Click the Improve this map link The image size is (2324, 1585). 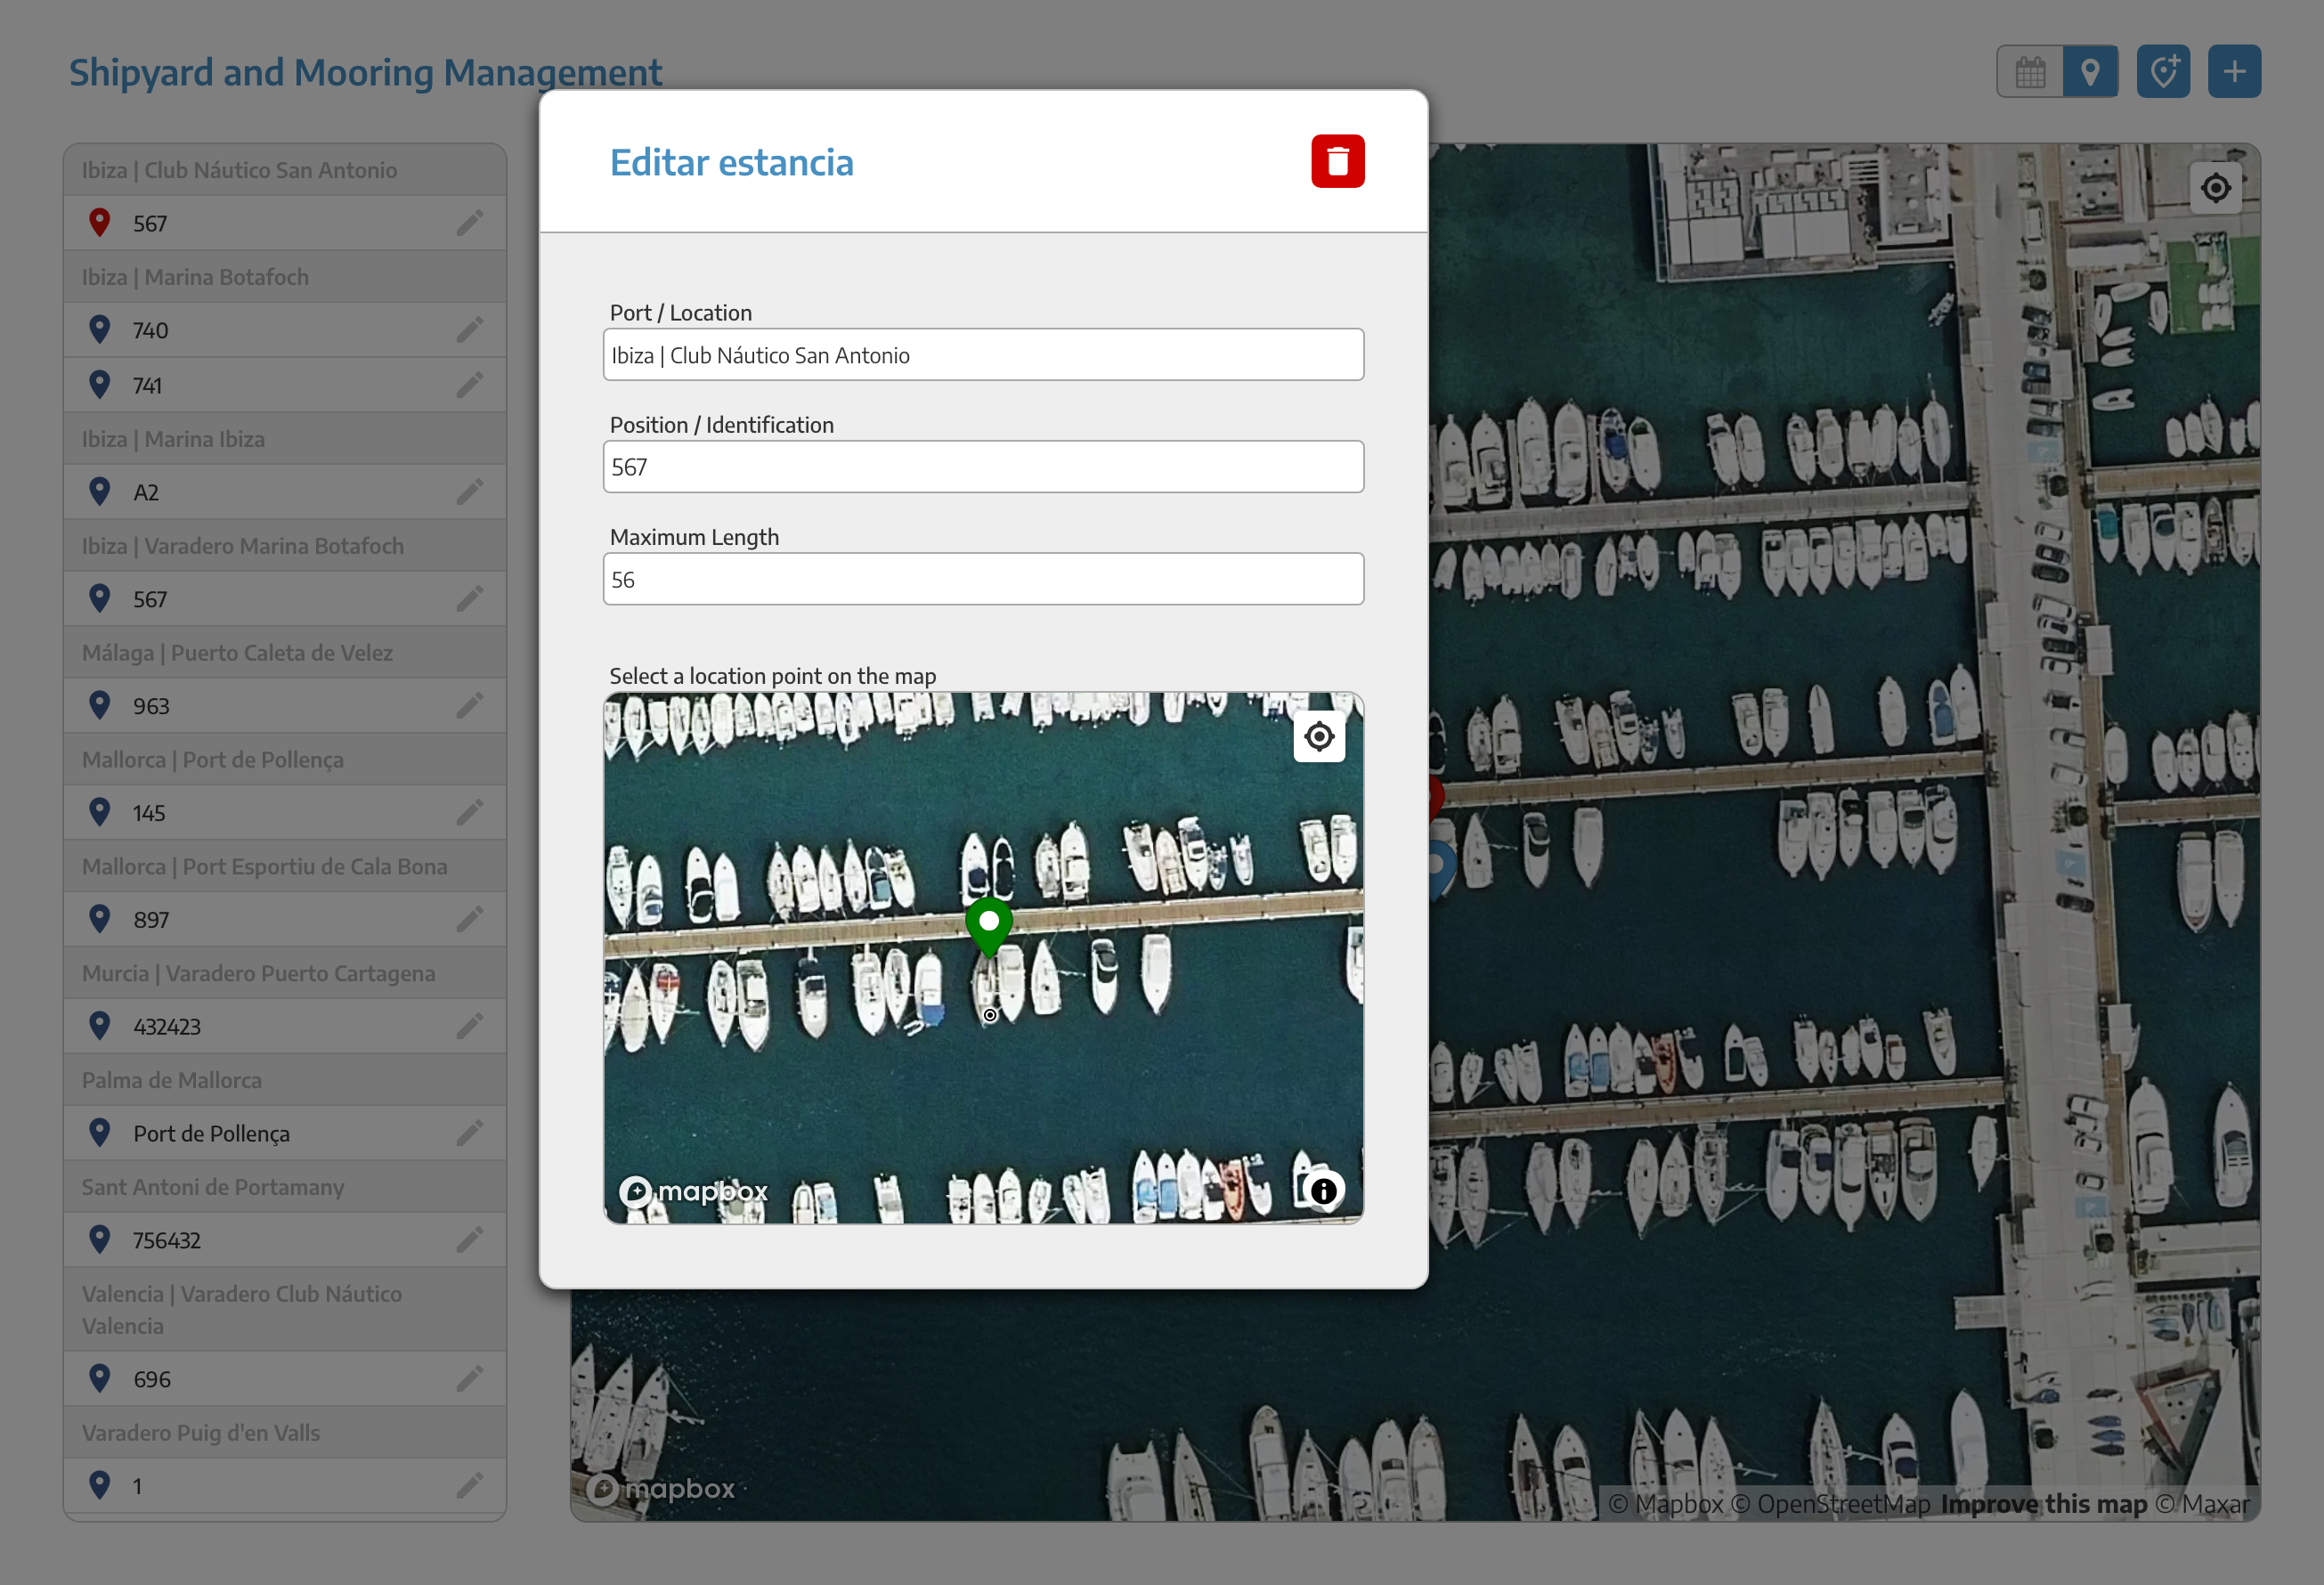2043,1504
